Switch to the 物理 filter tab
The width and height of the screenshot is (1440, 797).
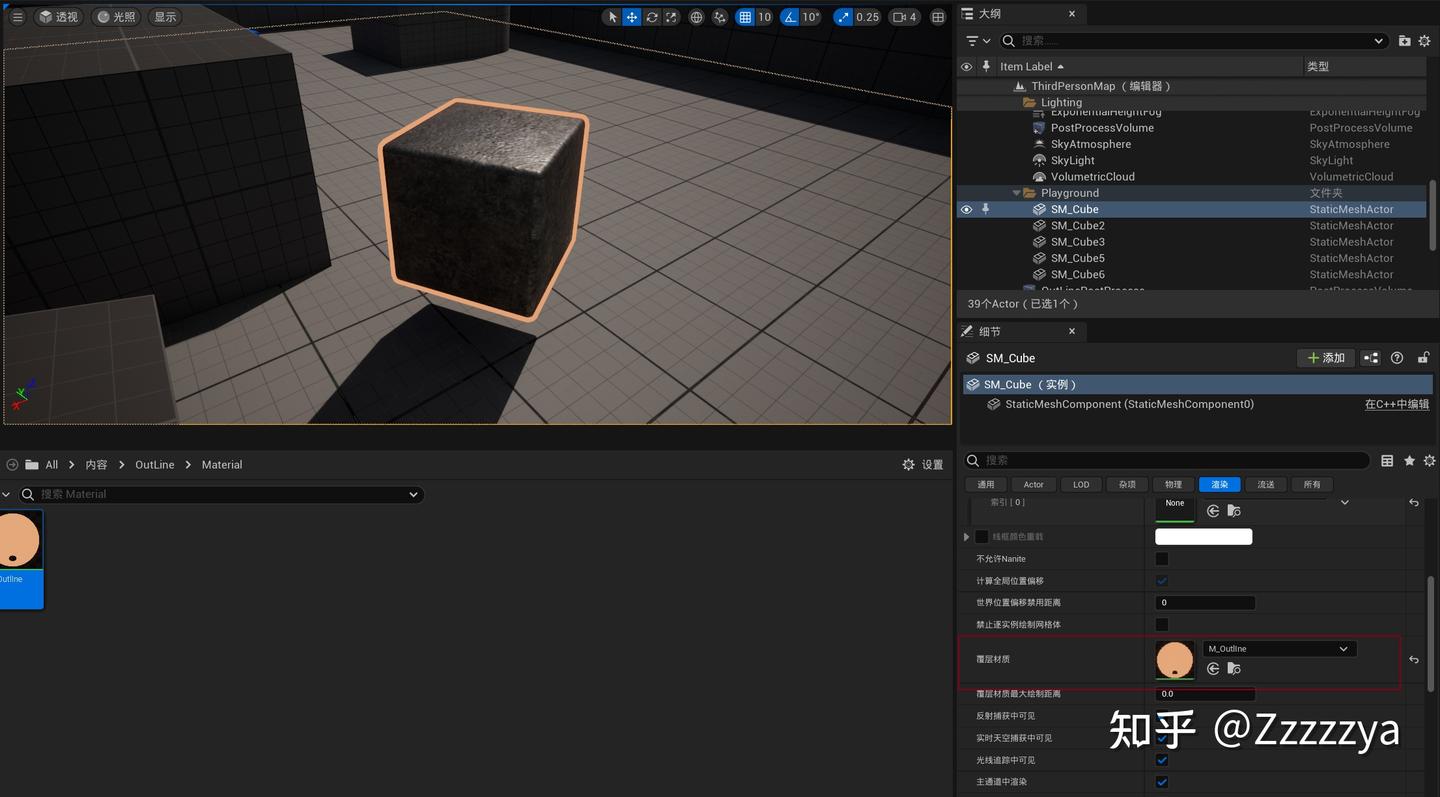pos(1173,485)
